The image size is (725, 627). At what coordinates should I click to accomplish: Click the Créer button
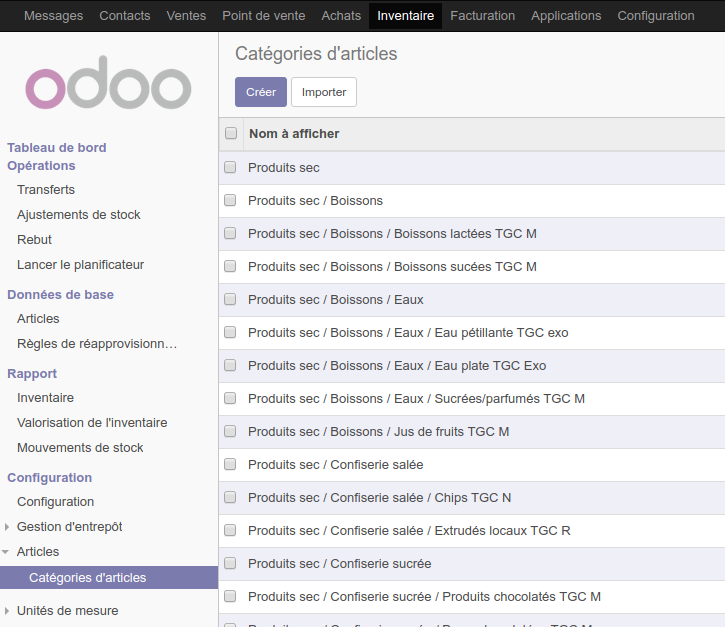coord(261,92)
